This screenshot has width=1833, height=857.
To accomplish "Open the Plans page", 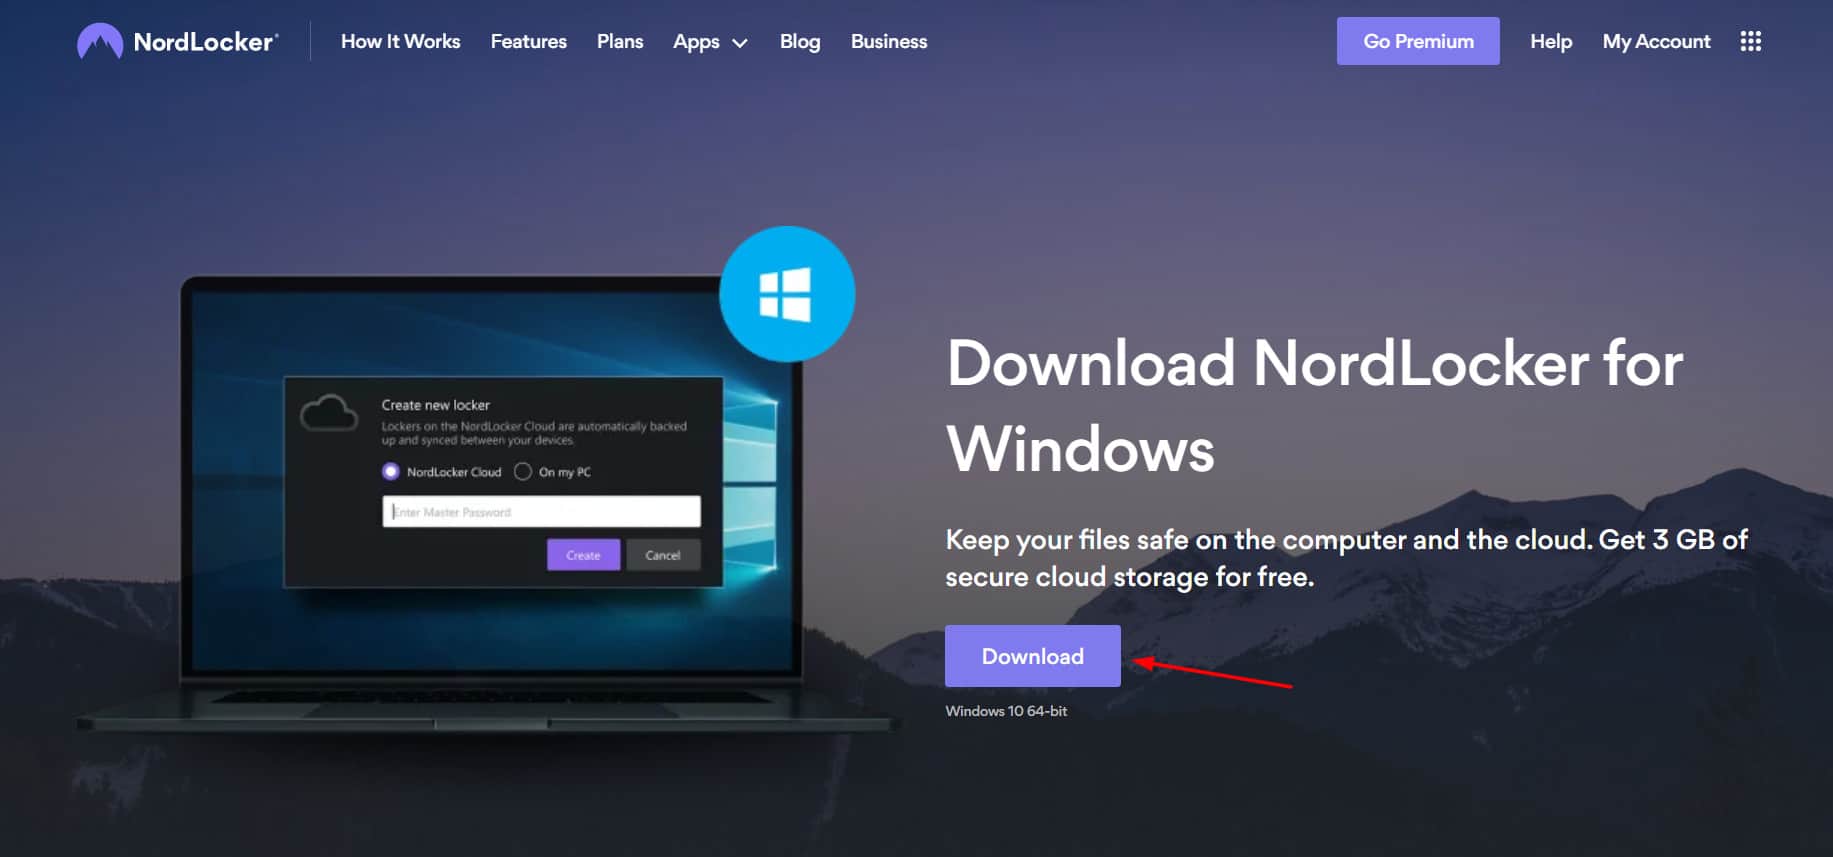I will click(x=620, y=41).
